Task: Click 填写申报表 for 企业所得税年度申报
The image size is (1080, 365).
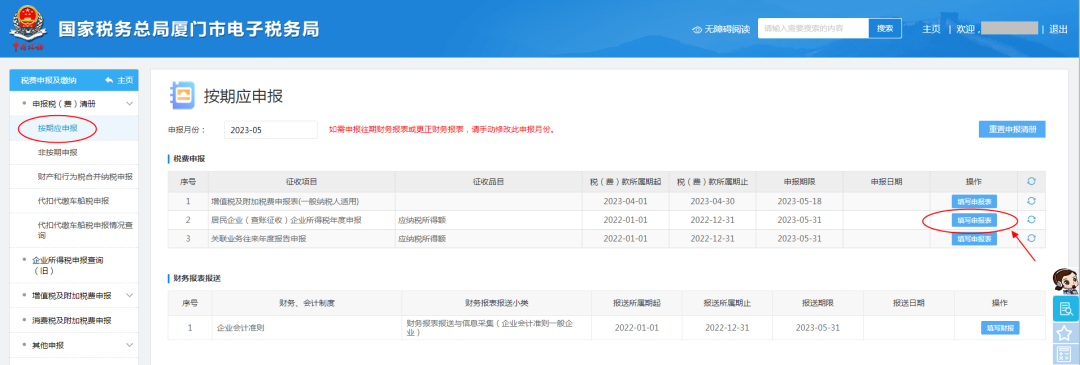Action: [x=973, y=220]
